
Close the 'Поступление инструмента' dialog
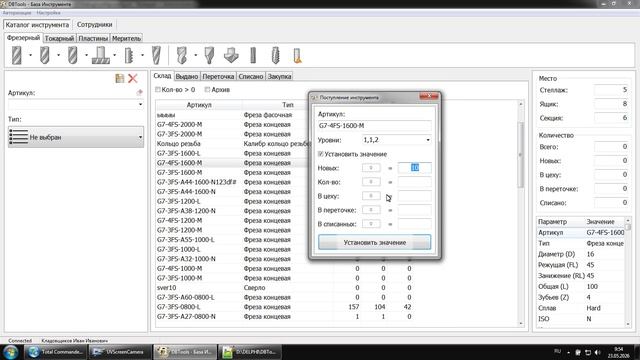tap(429, 96)
